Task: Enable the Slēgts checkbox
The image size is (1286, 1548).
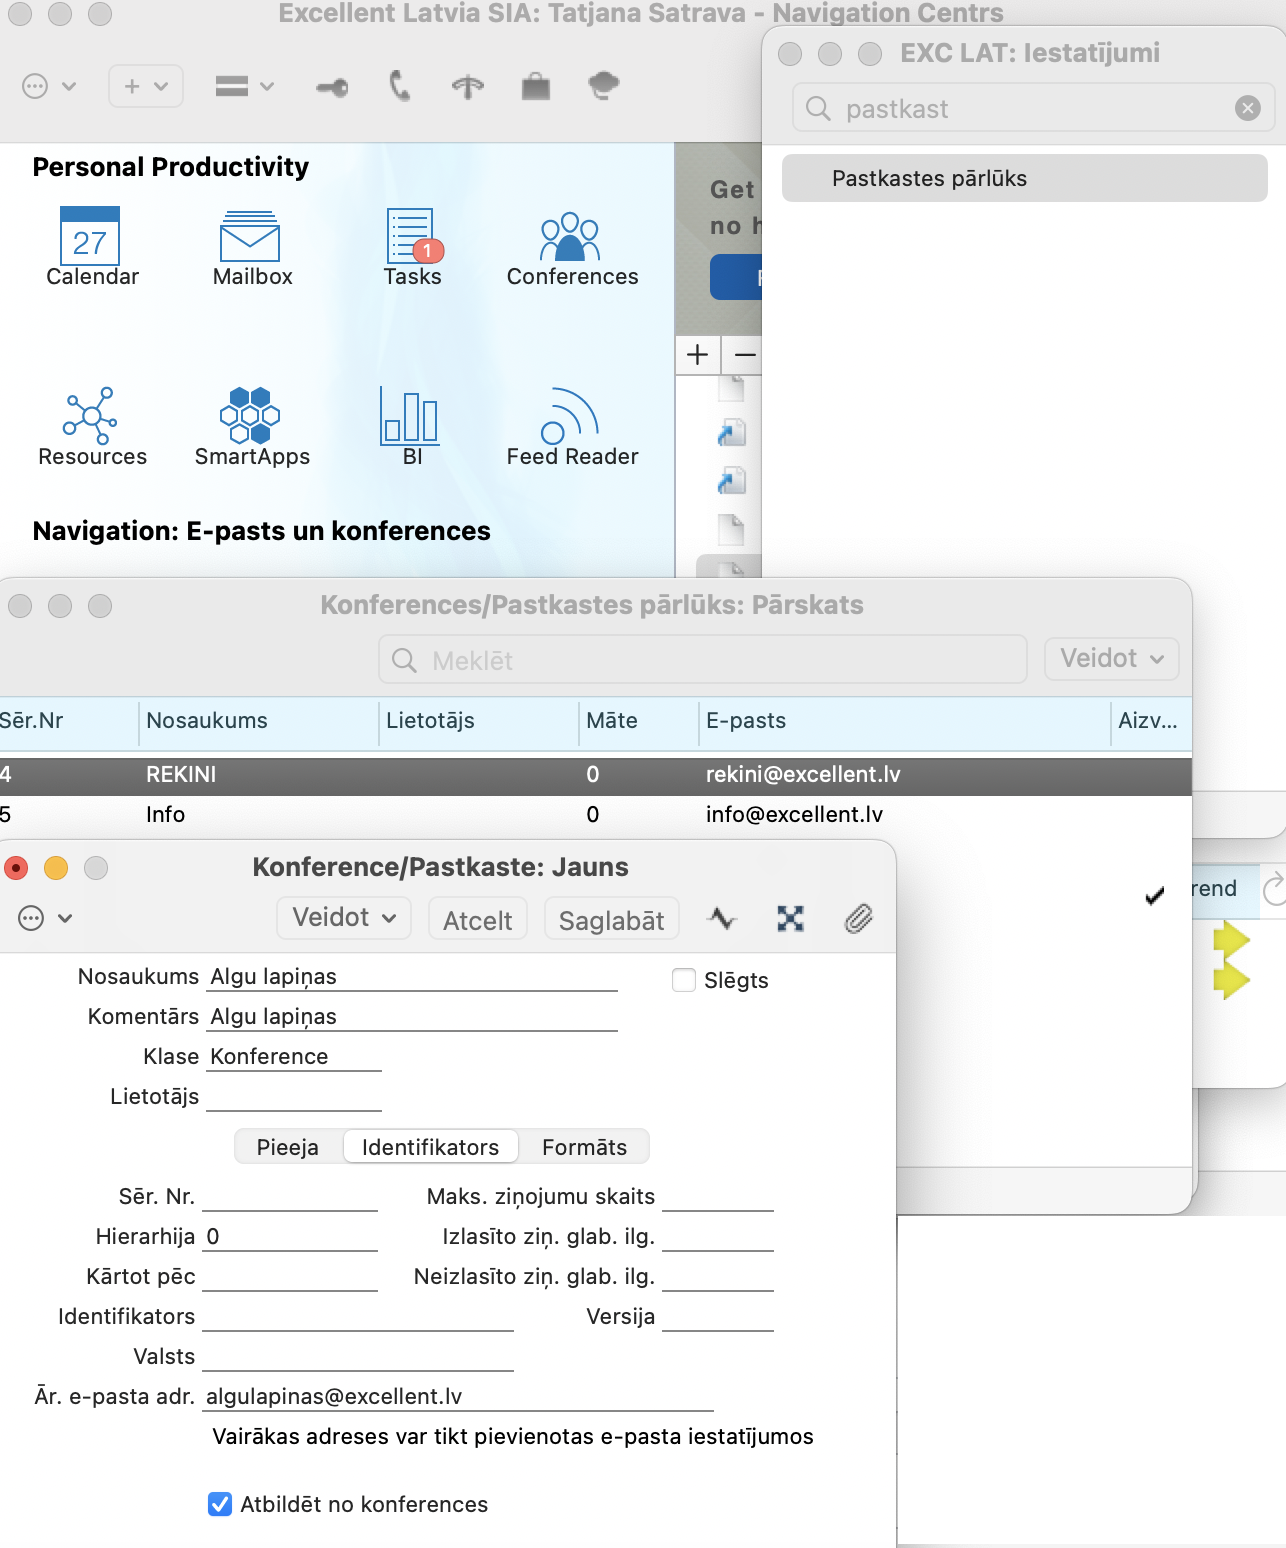Action: point(684,980)
